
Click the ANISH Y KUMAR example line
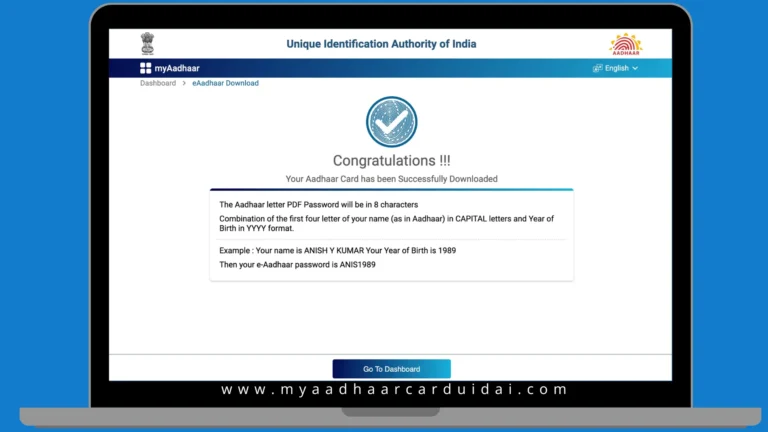(x=337, y=250)
